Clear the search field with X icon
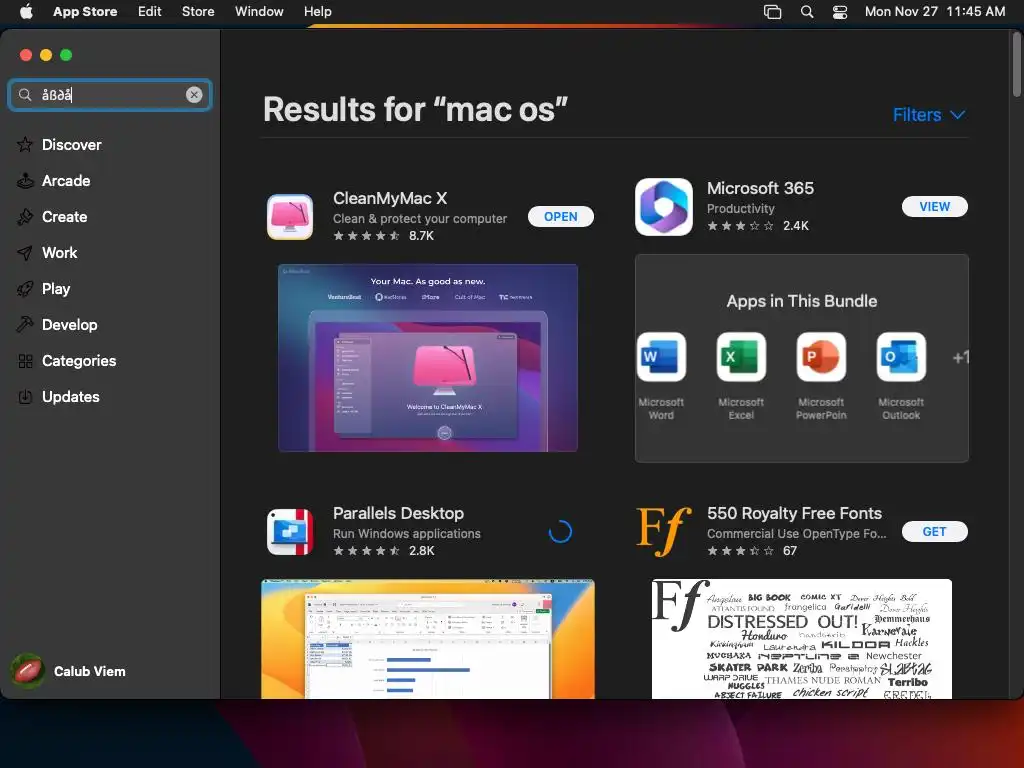Screen dimensions: 1024x768 click(194, 95)
